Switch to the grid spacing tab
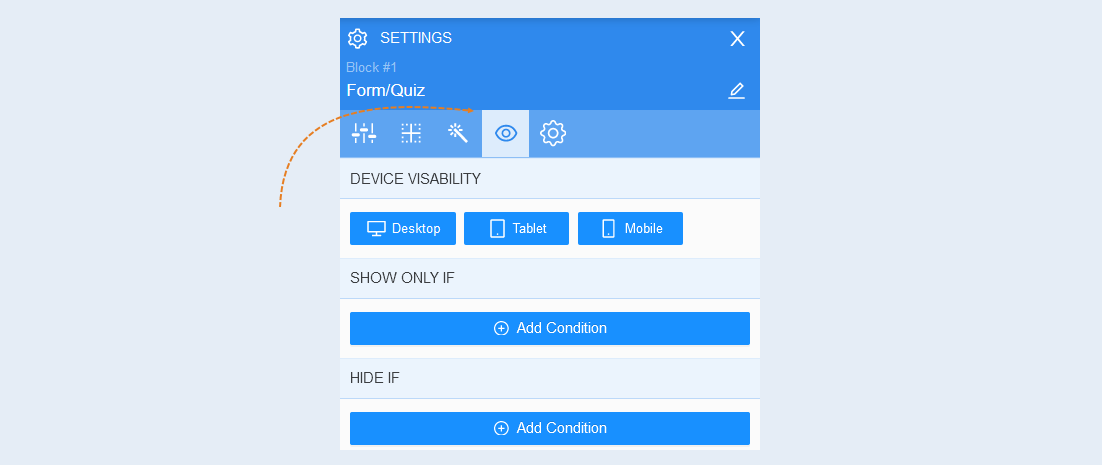This screenshot has height=465, width=1102. pos(411,133)
